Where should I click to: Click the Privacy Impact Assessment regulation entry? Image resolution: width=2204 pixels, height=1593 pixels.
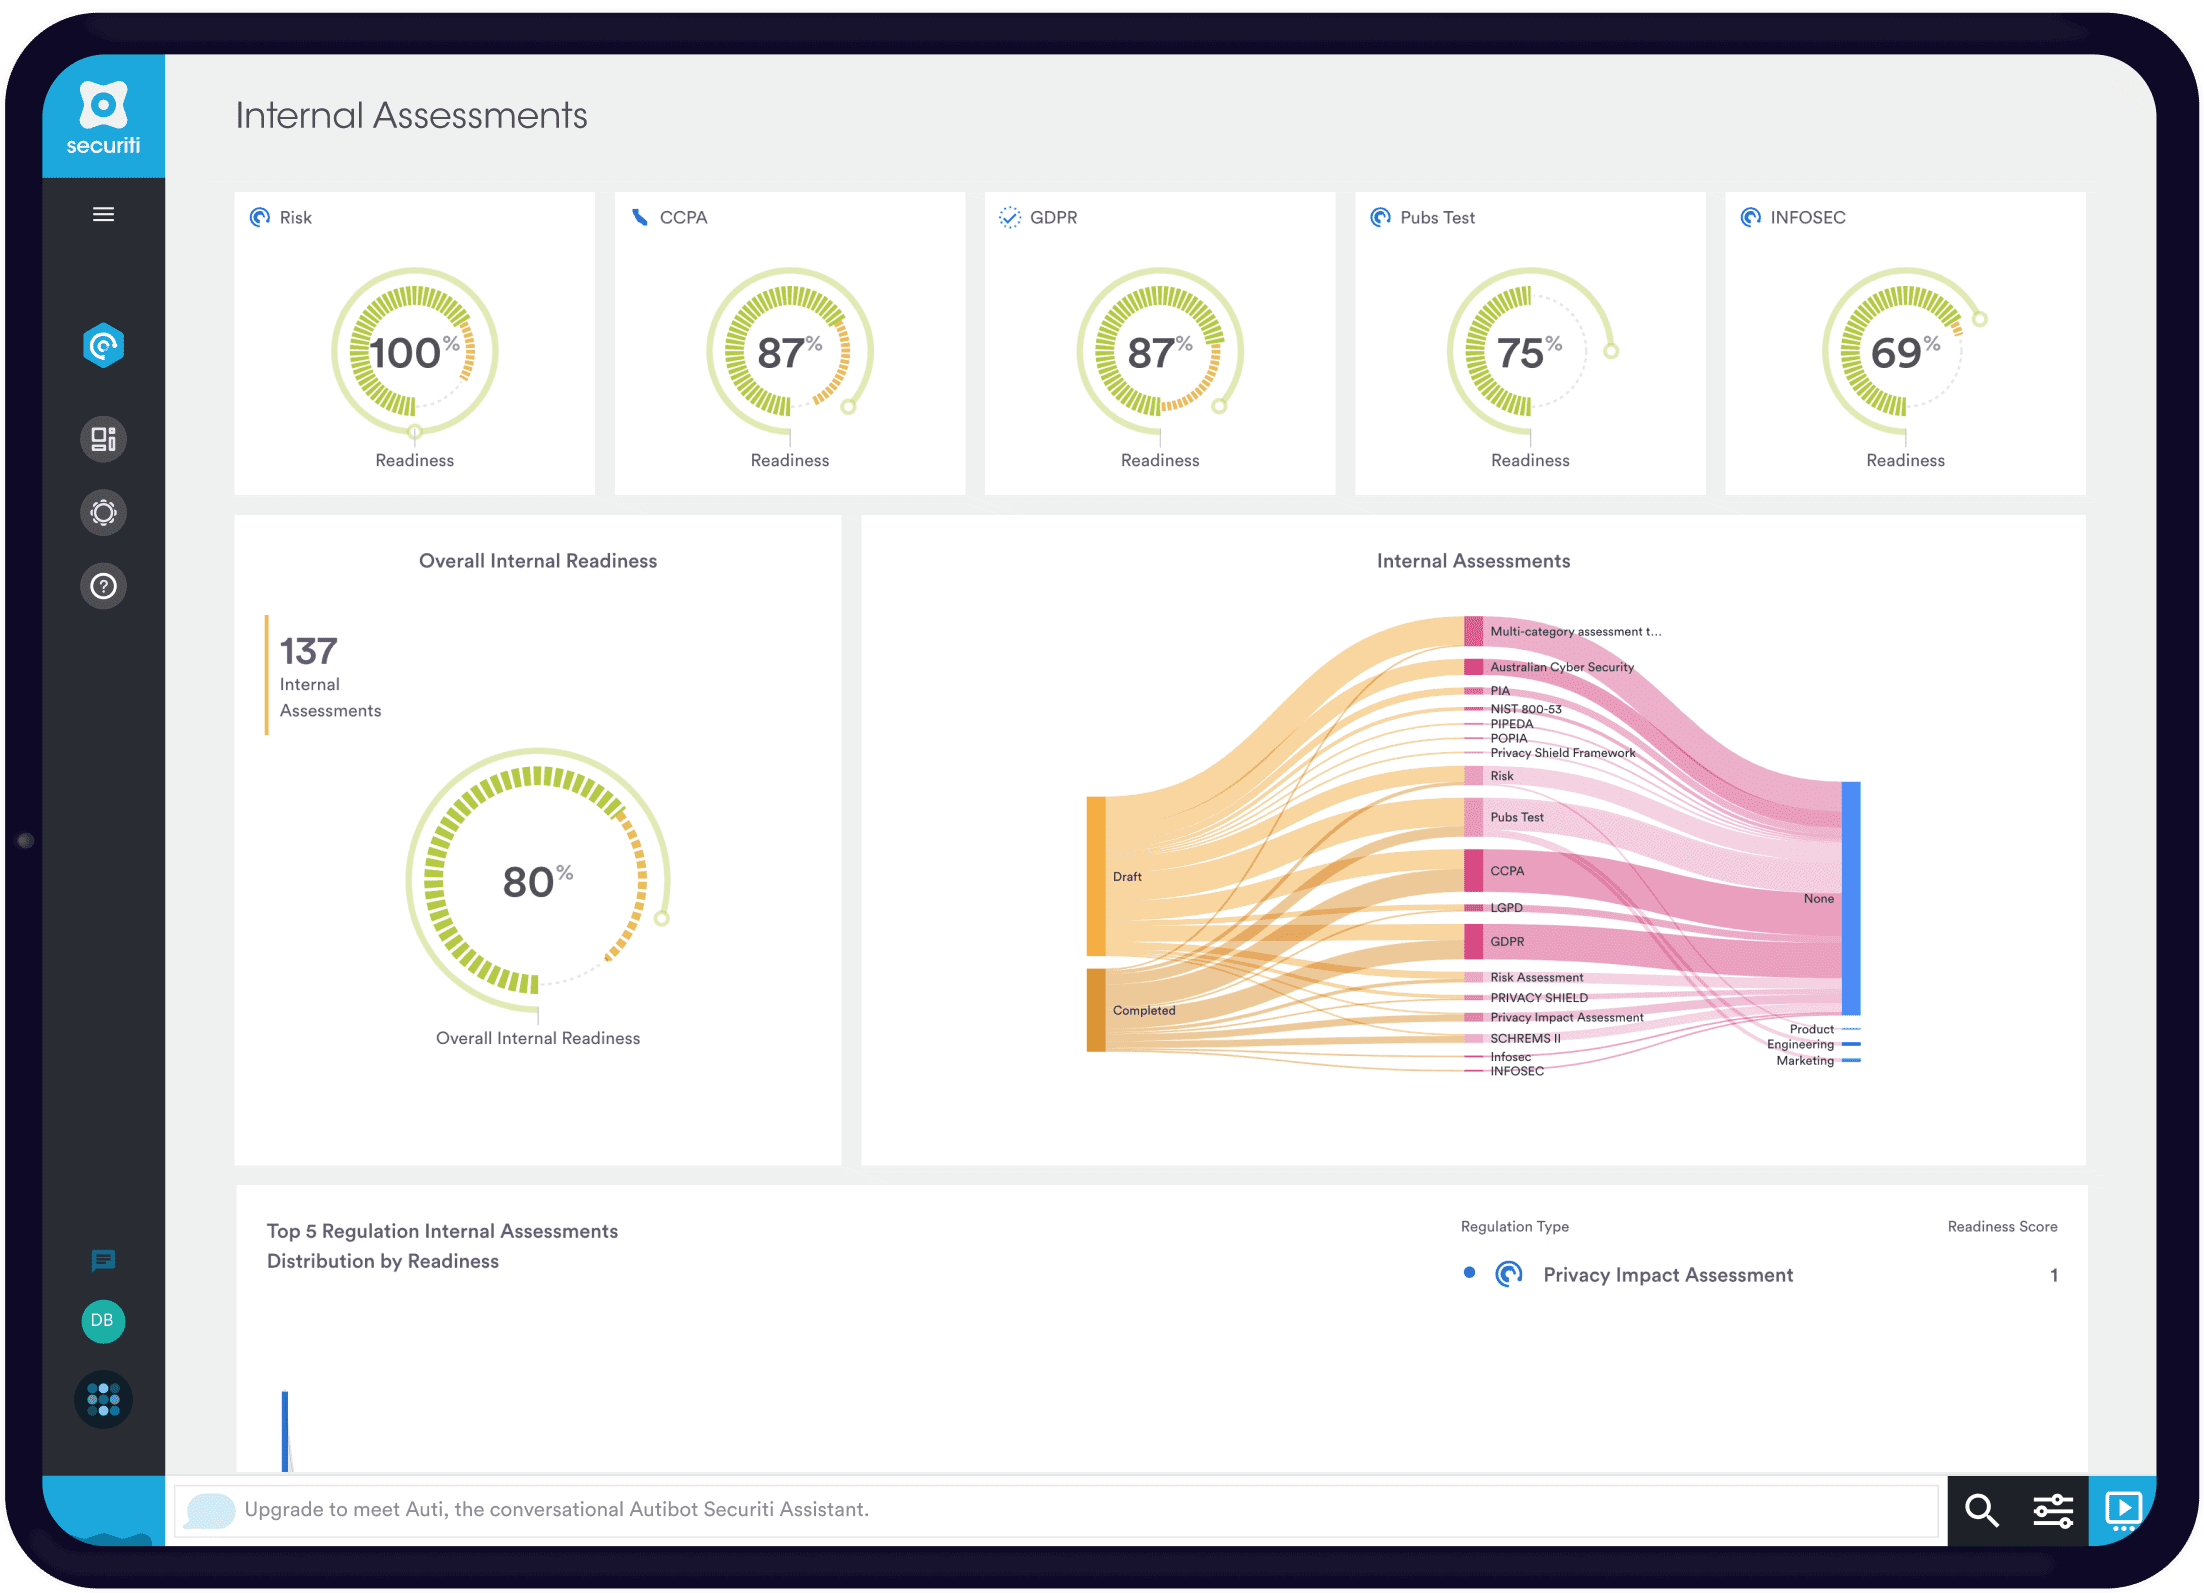1667,1275
